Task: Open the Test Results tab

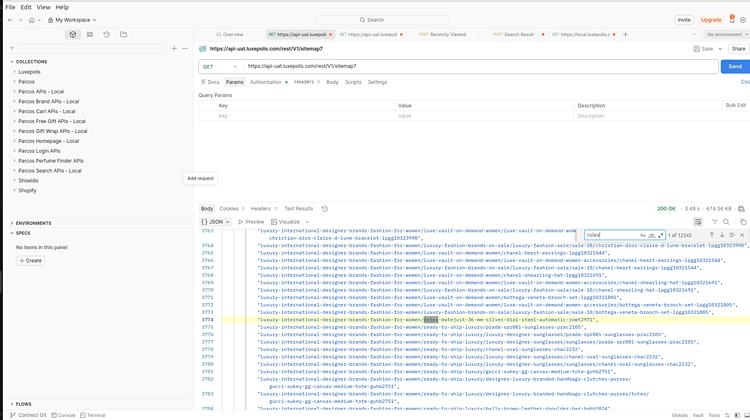Action: (x=298, y=209)
